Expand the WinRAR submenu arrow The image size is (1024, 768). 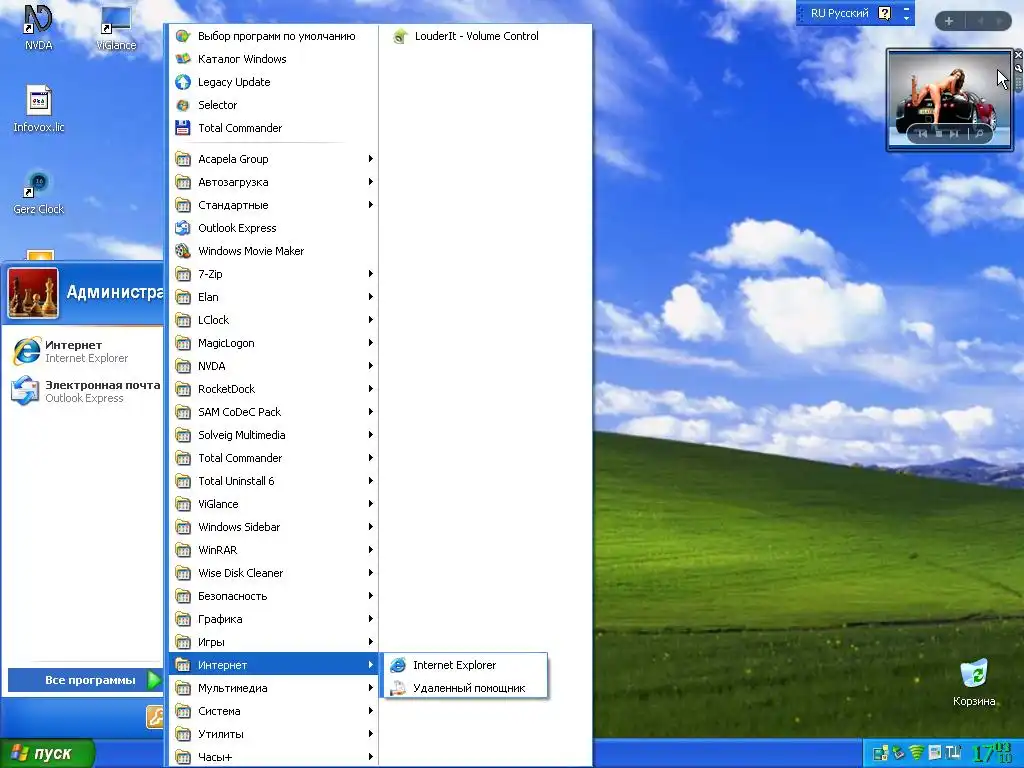pos(370,550)
